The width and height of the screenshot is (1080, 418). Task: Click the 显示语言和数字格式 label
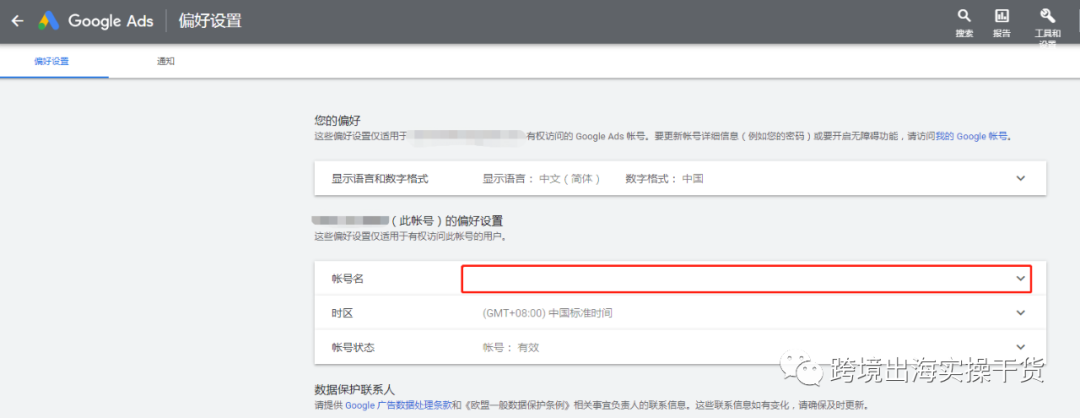[x=380, y=179]
